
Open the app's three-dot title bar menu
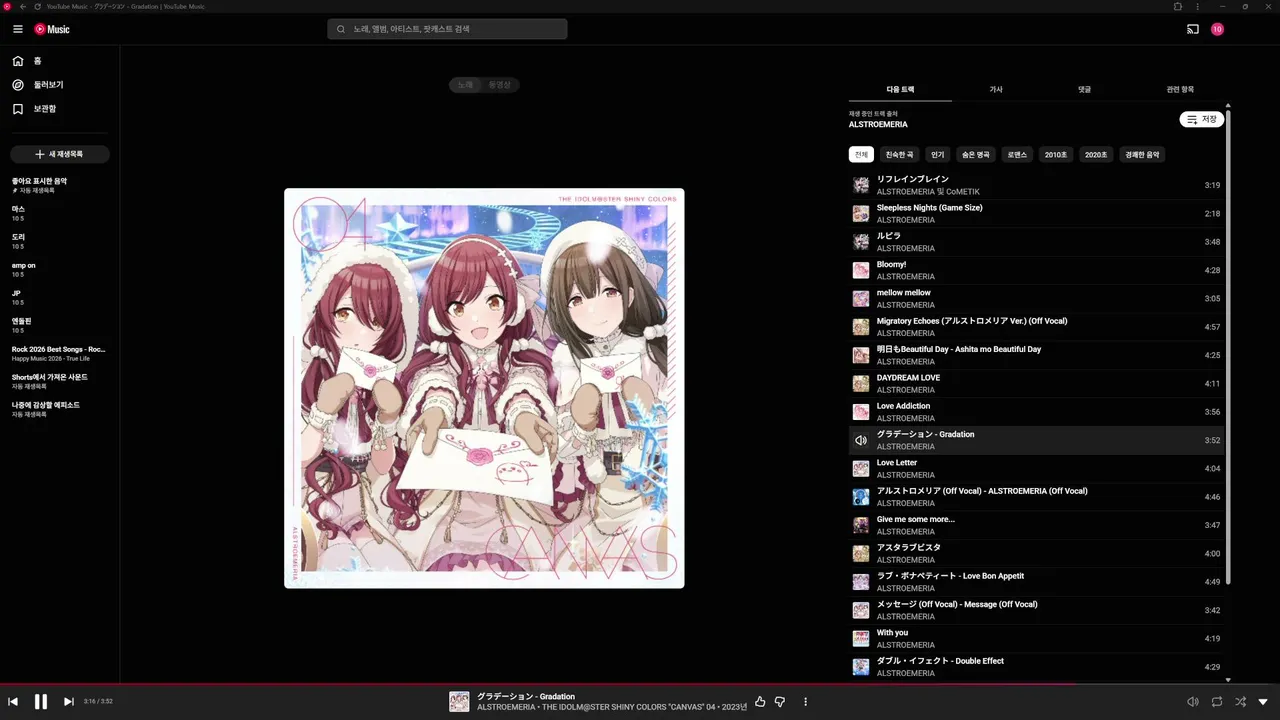(x=1197, y=6)
